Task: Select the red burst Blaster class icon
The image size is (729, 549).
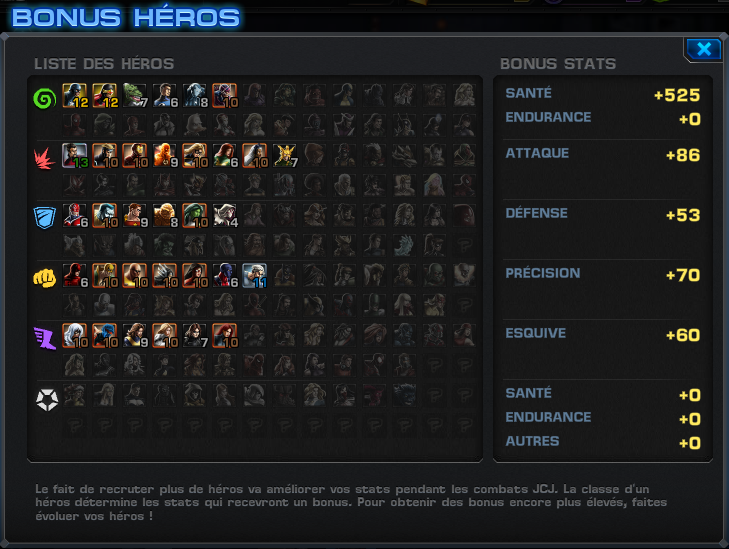Action: pos(45,159)
